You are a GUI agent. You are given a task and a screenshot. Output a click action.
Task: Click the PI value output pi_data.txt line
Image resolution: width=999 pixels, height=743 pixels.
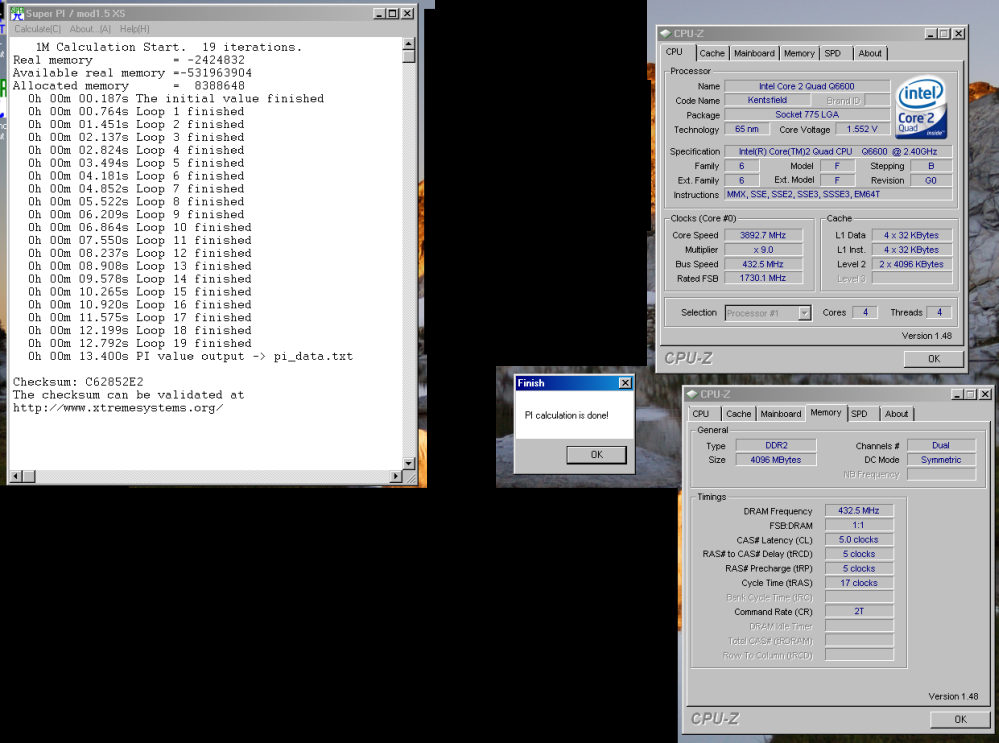pos(190,356)
